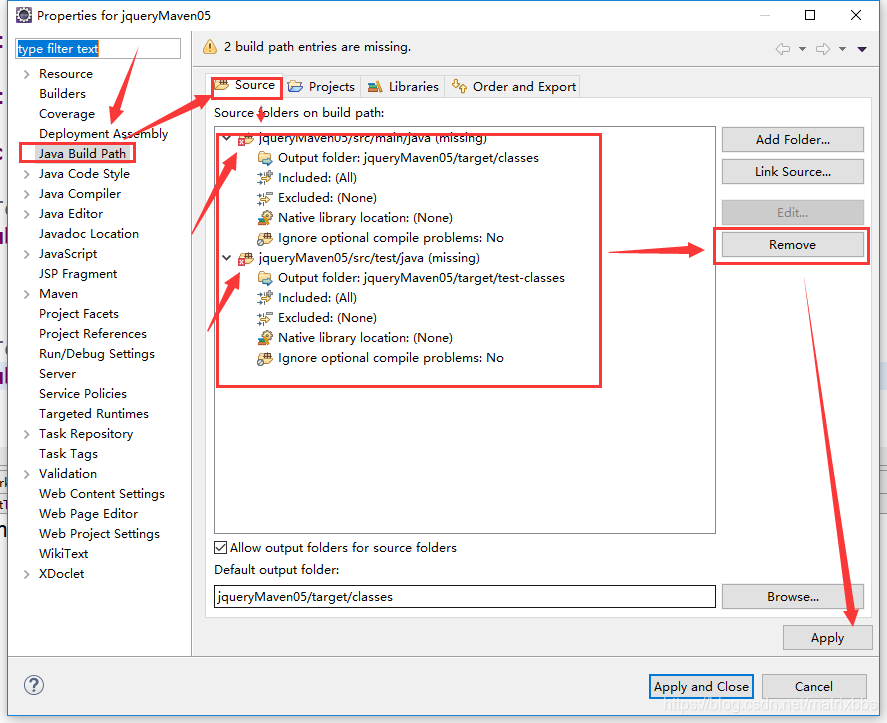This screenshot has width=887, height=723.
Task: Switch to the Order and Export tab
Action: coord(514,87)
